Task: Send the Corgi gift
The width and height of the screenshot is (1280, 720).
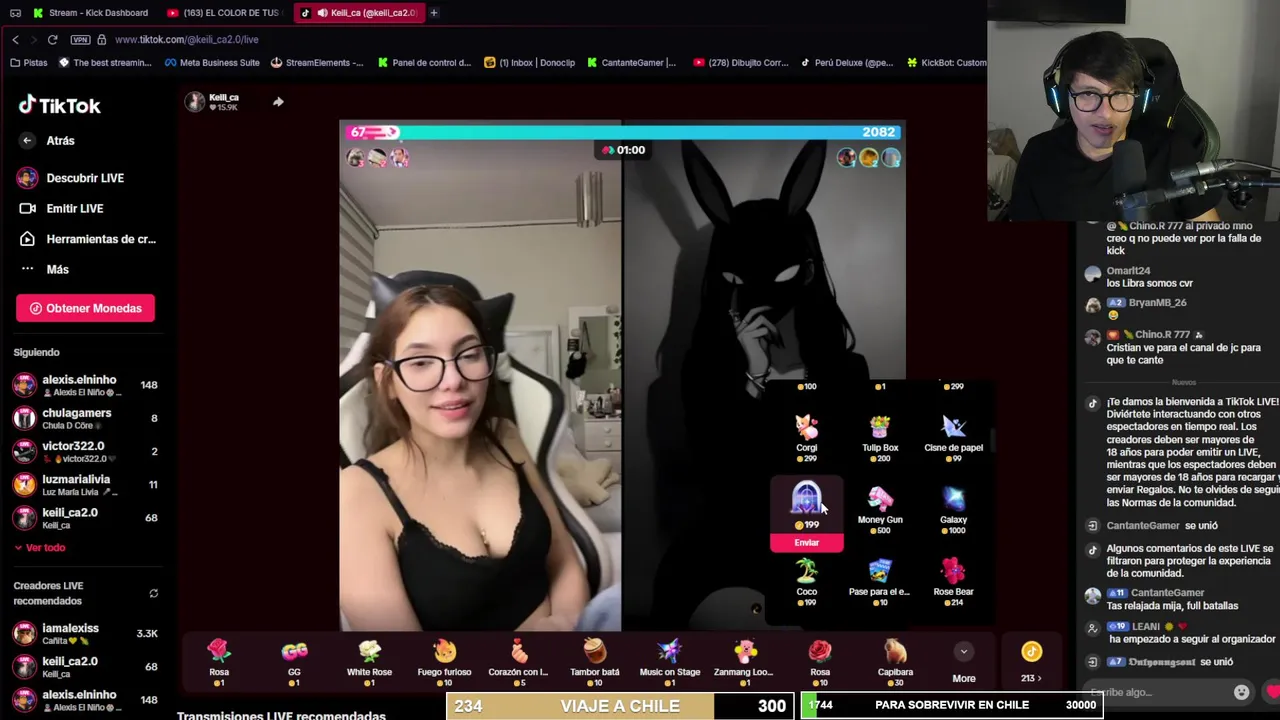Action: point(806,437)
